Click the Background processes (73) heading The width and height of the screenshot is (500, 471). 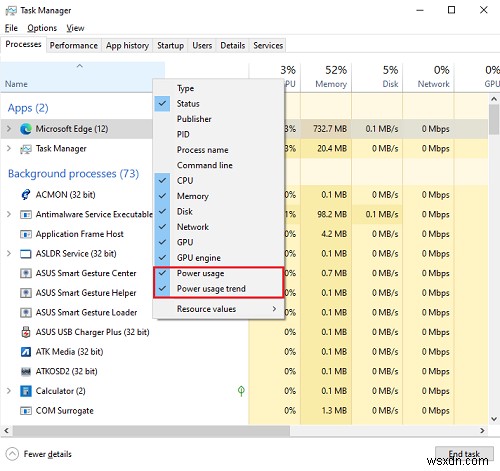click(x=73, y=174)
